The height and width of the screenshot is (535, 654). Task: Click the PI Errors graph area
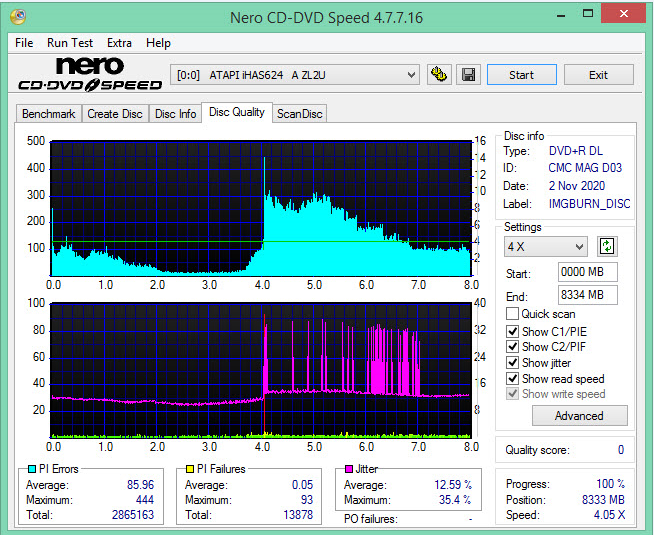pos(261,208)
